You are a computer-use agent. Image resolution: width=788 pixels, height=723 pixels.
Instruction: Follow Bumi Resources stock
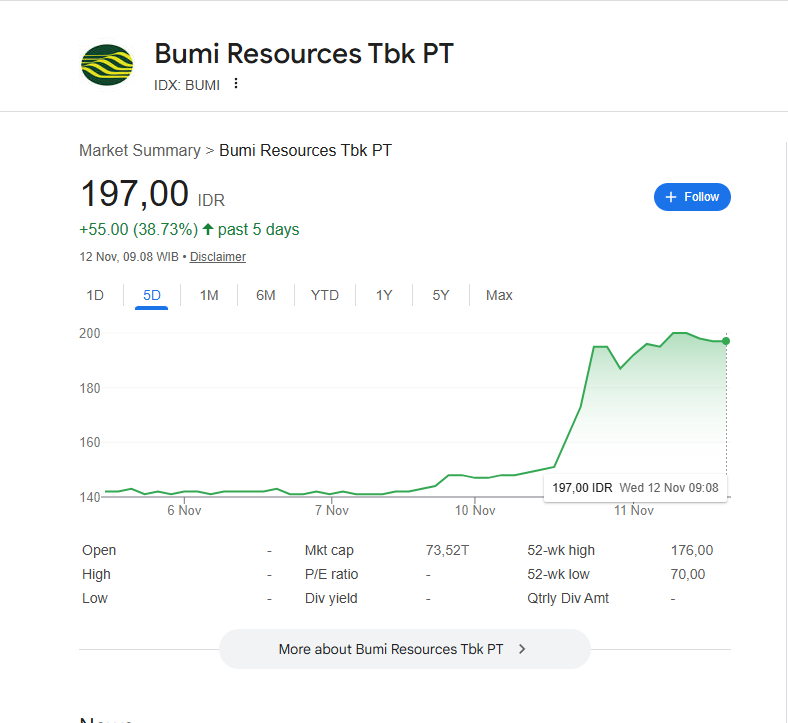click(692, 197)
